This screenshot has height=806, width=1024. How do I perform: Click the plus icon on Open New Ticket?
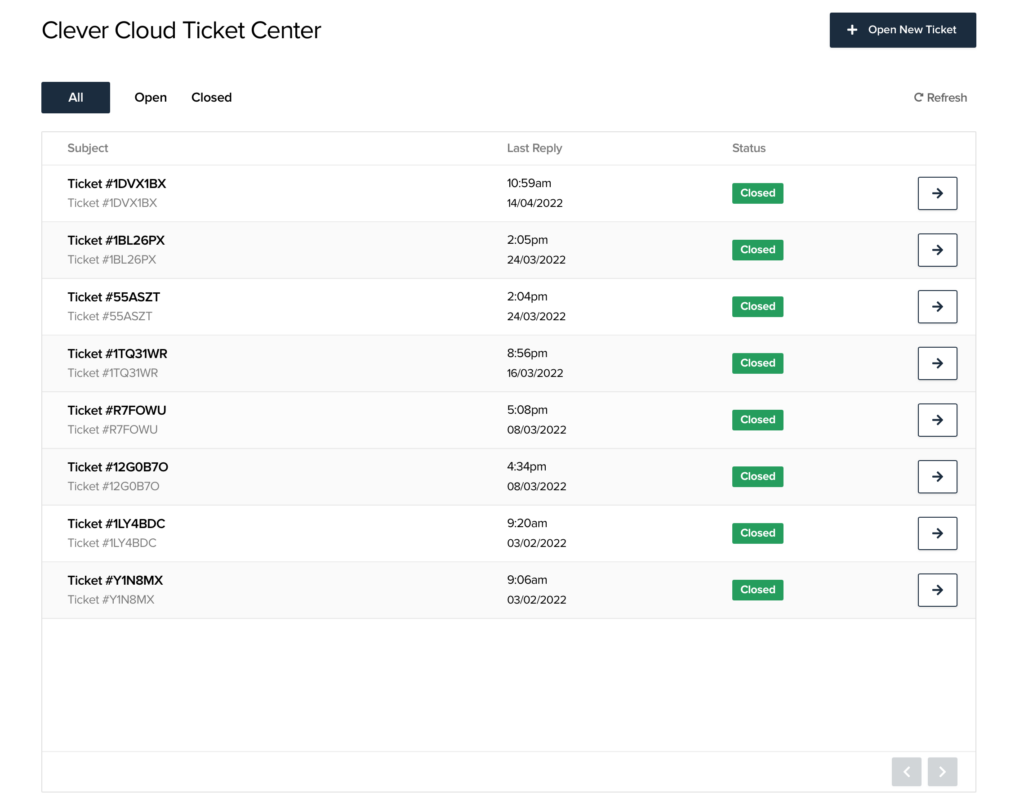(851, 30)
